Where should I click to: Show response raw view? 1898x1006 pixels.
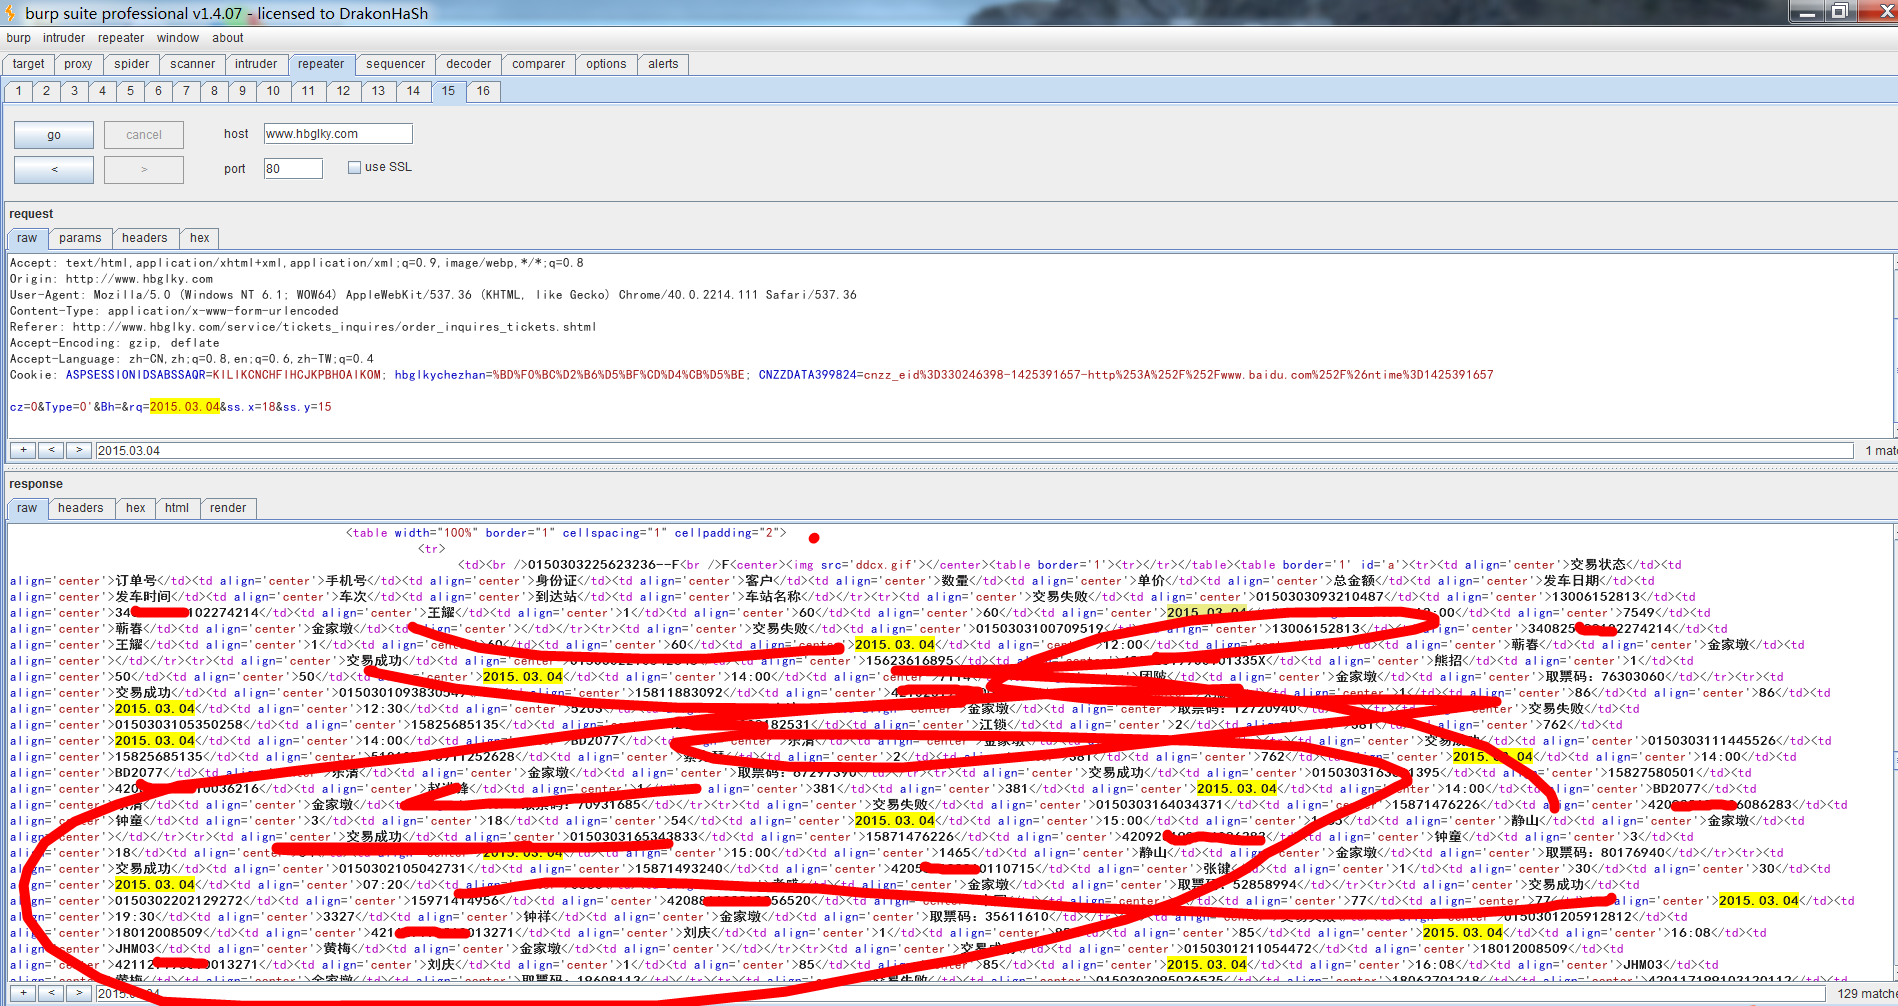tap(27, 508)
